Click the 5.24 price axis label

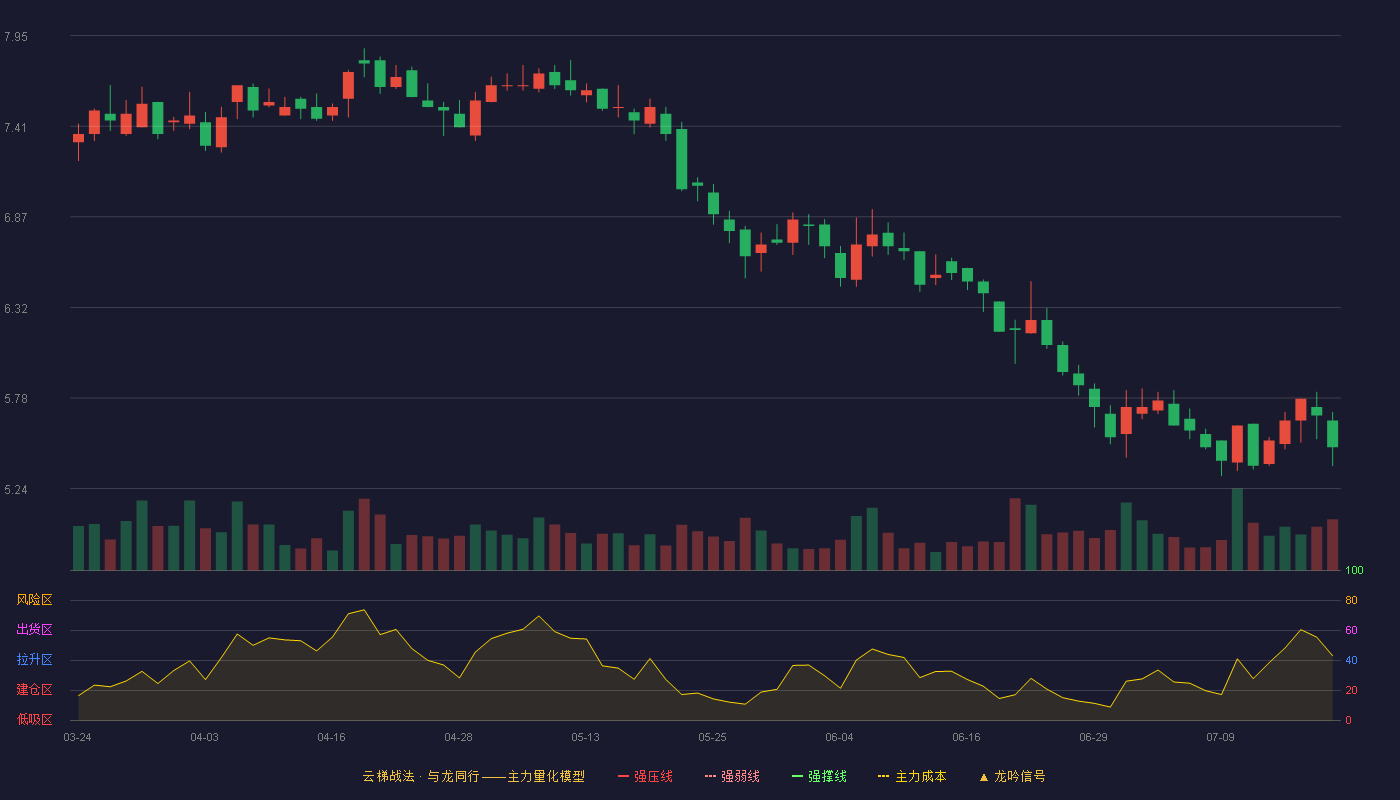16,490
